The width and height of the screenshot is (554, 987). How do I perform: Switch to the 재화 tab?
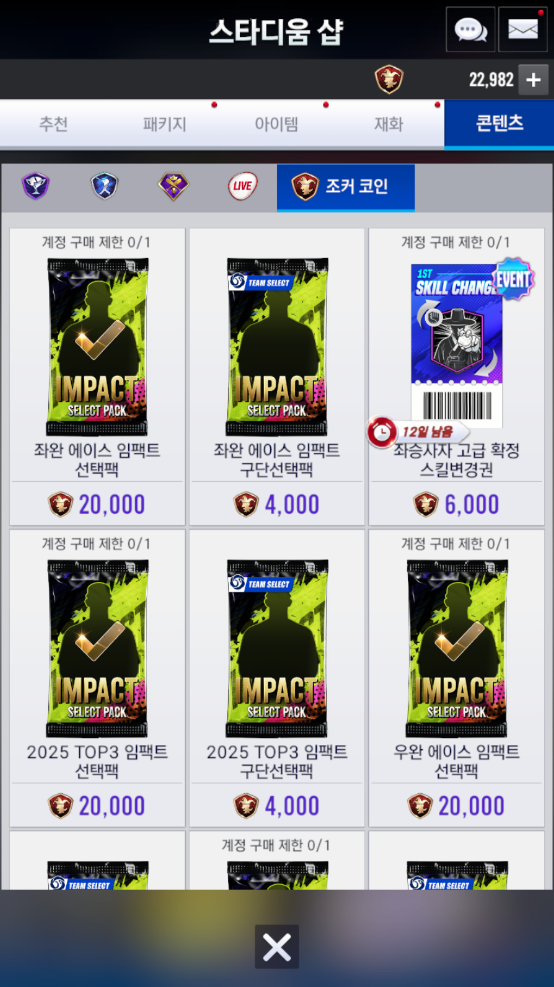pos(388,124)
